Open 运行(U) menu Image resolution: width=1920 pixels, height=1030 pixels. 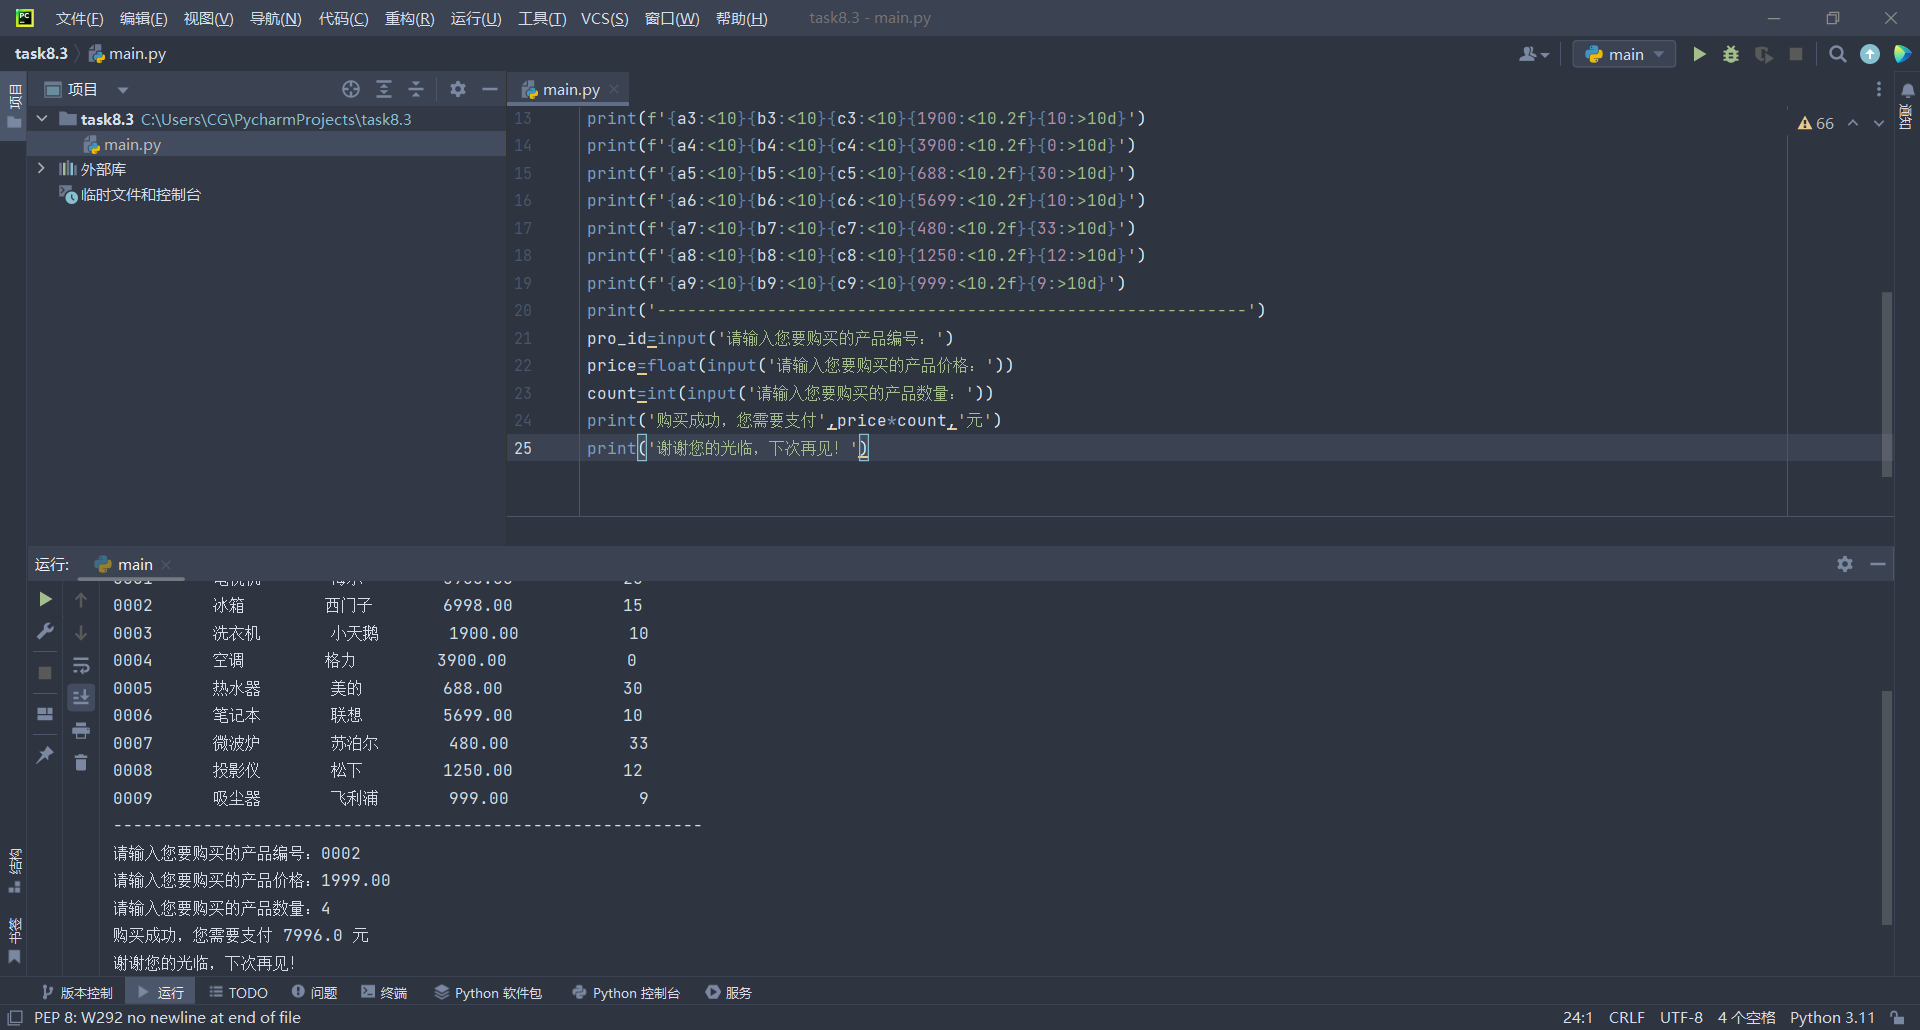coord(476,18)
